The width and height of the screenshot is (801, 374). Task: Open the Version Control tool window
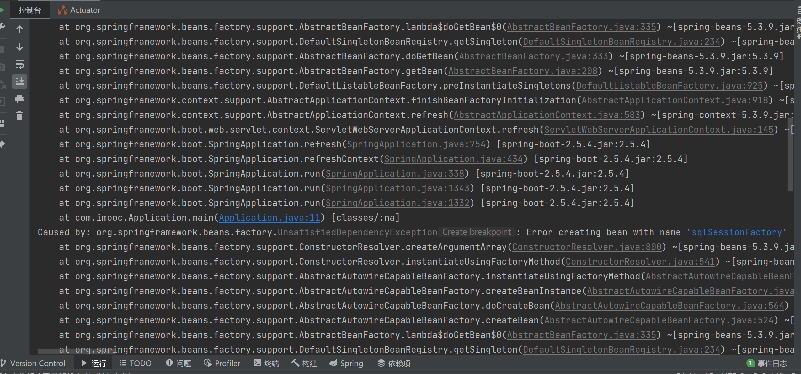coord(34,363)
